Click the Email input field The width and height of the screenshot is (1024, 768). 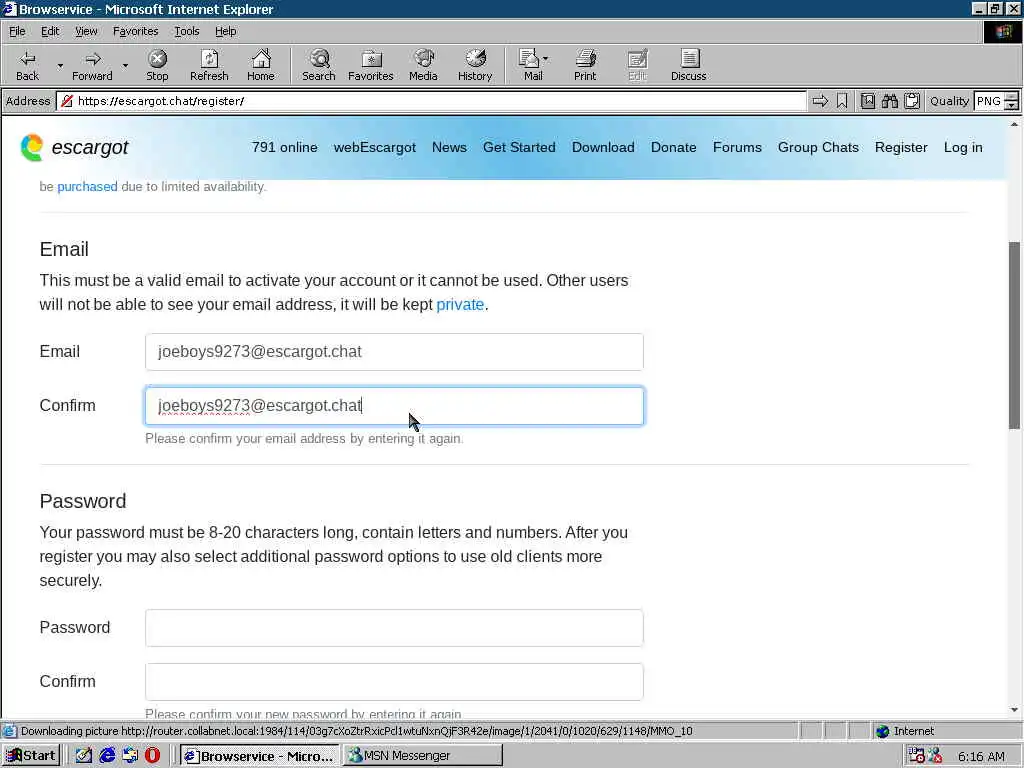point(394,352)
